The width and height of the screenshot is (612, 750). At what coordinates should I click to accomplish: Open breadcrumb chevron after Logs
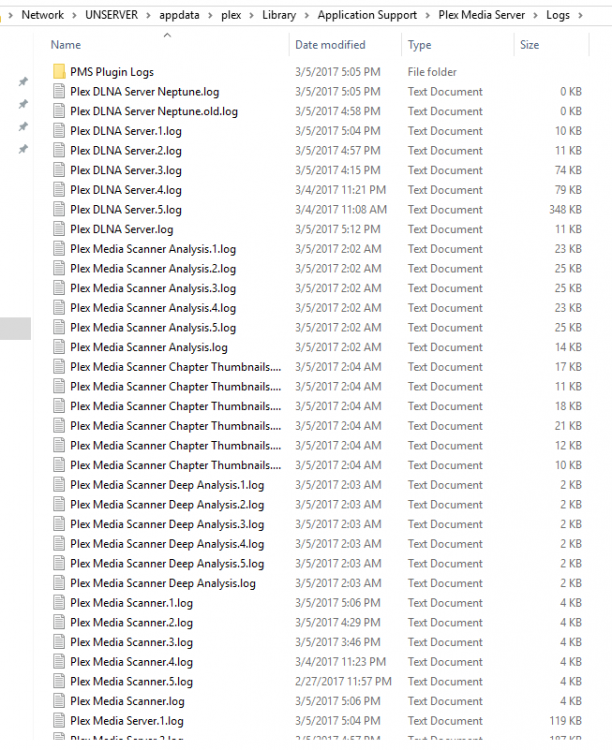[x=580, y=16]
